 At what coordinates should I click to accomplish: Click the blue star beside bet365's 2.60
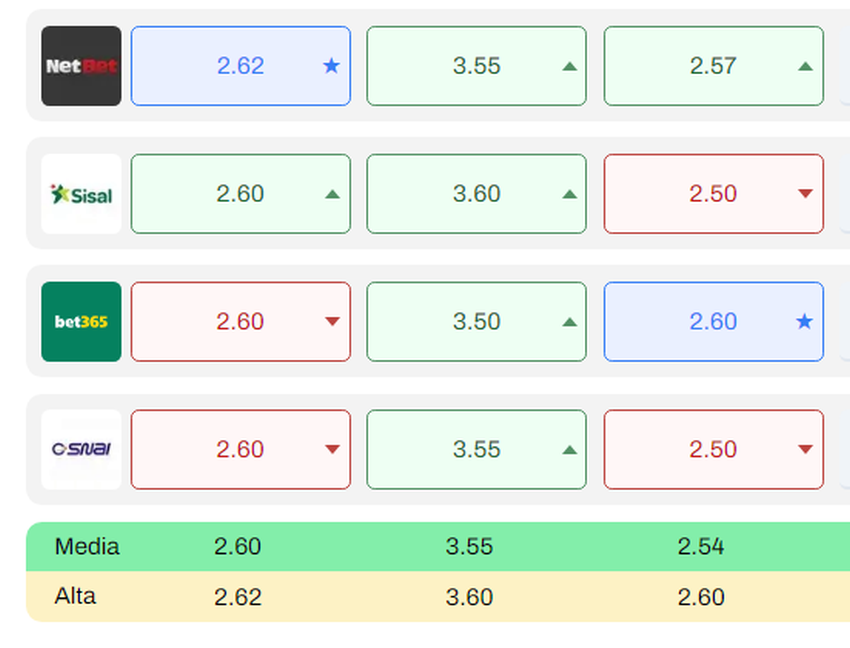804,322
